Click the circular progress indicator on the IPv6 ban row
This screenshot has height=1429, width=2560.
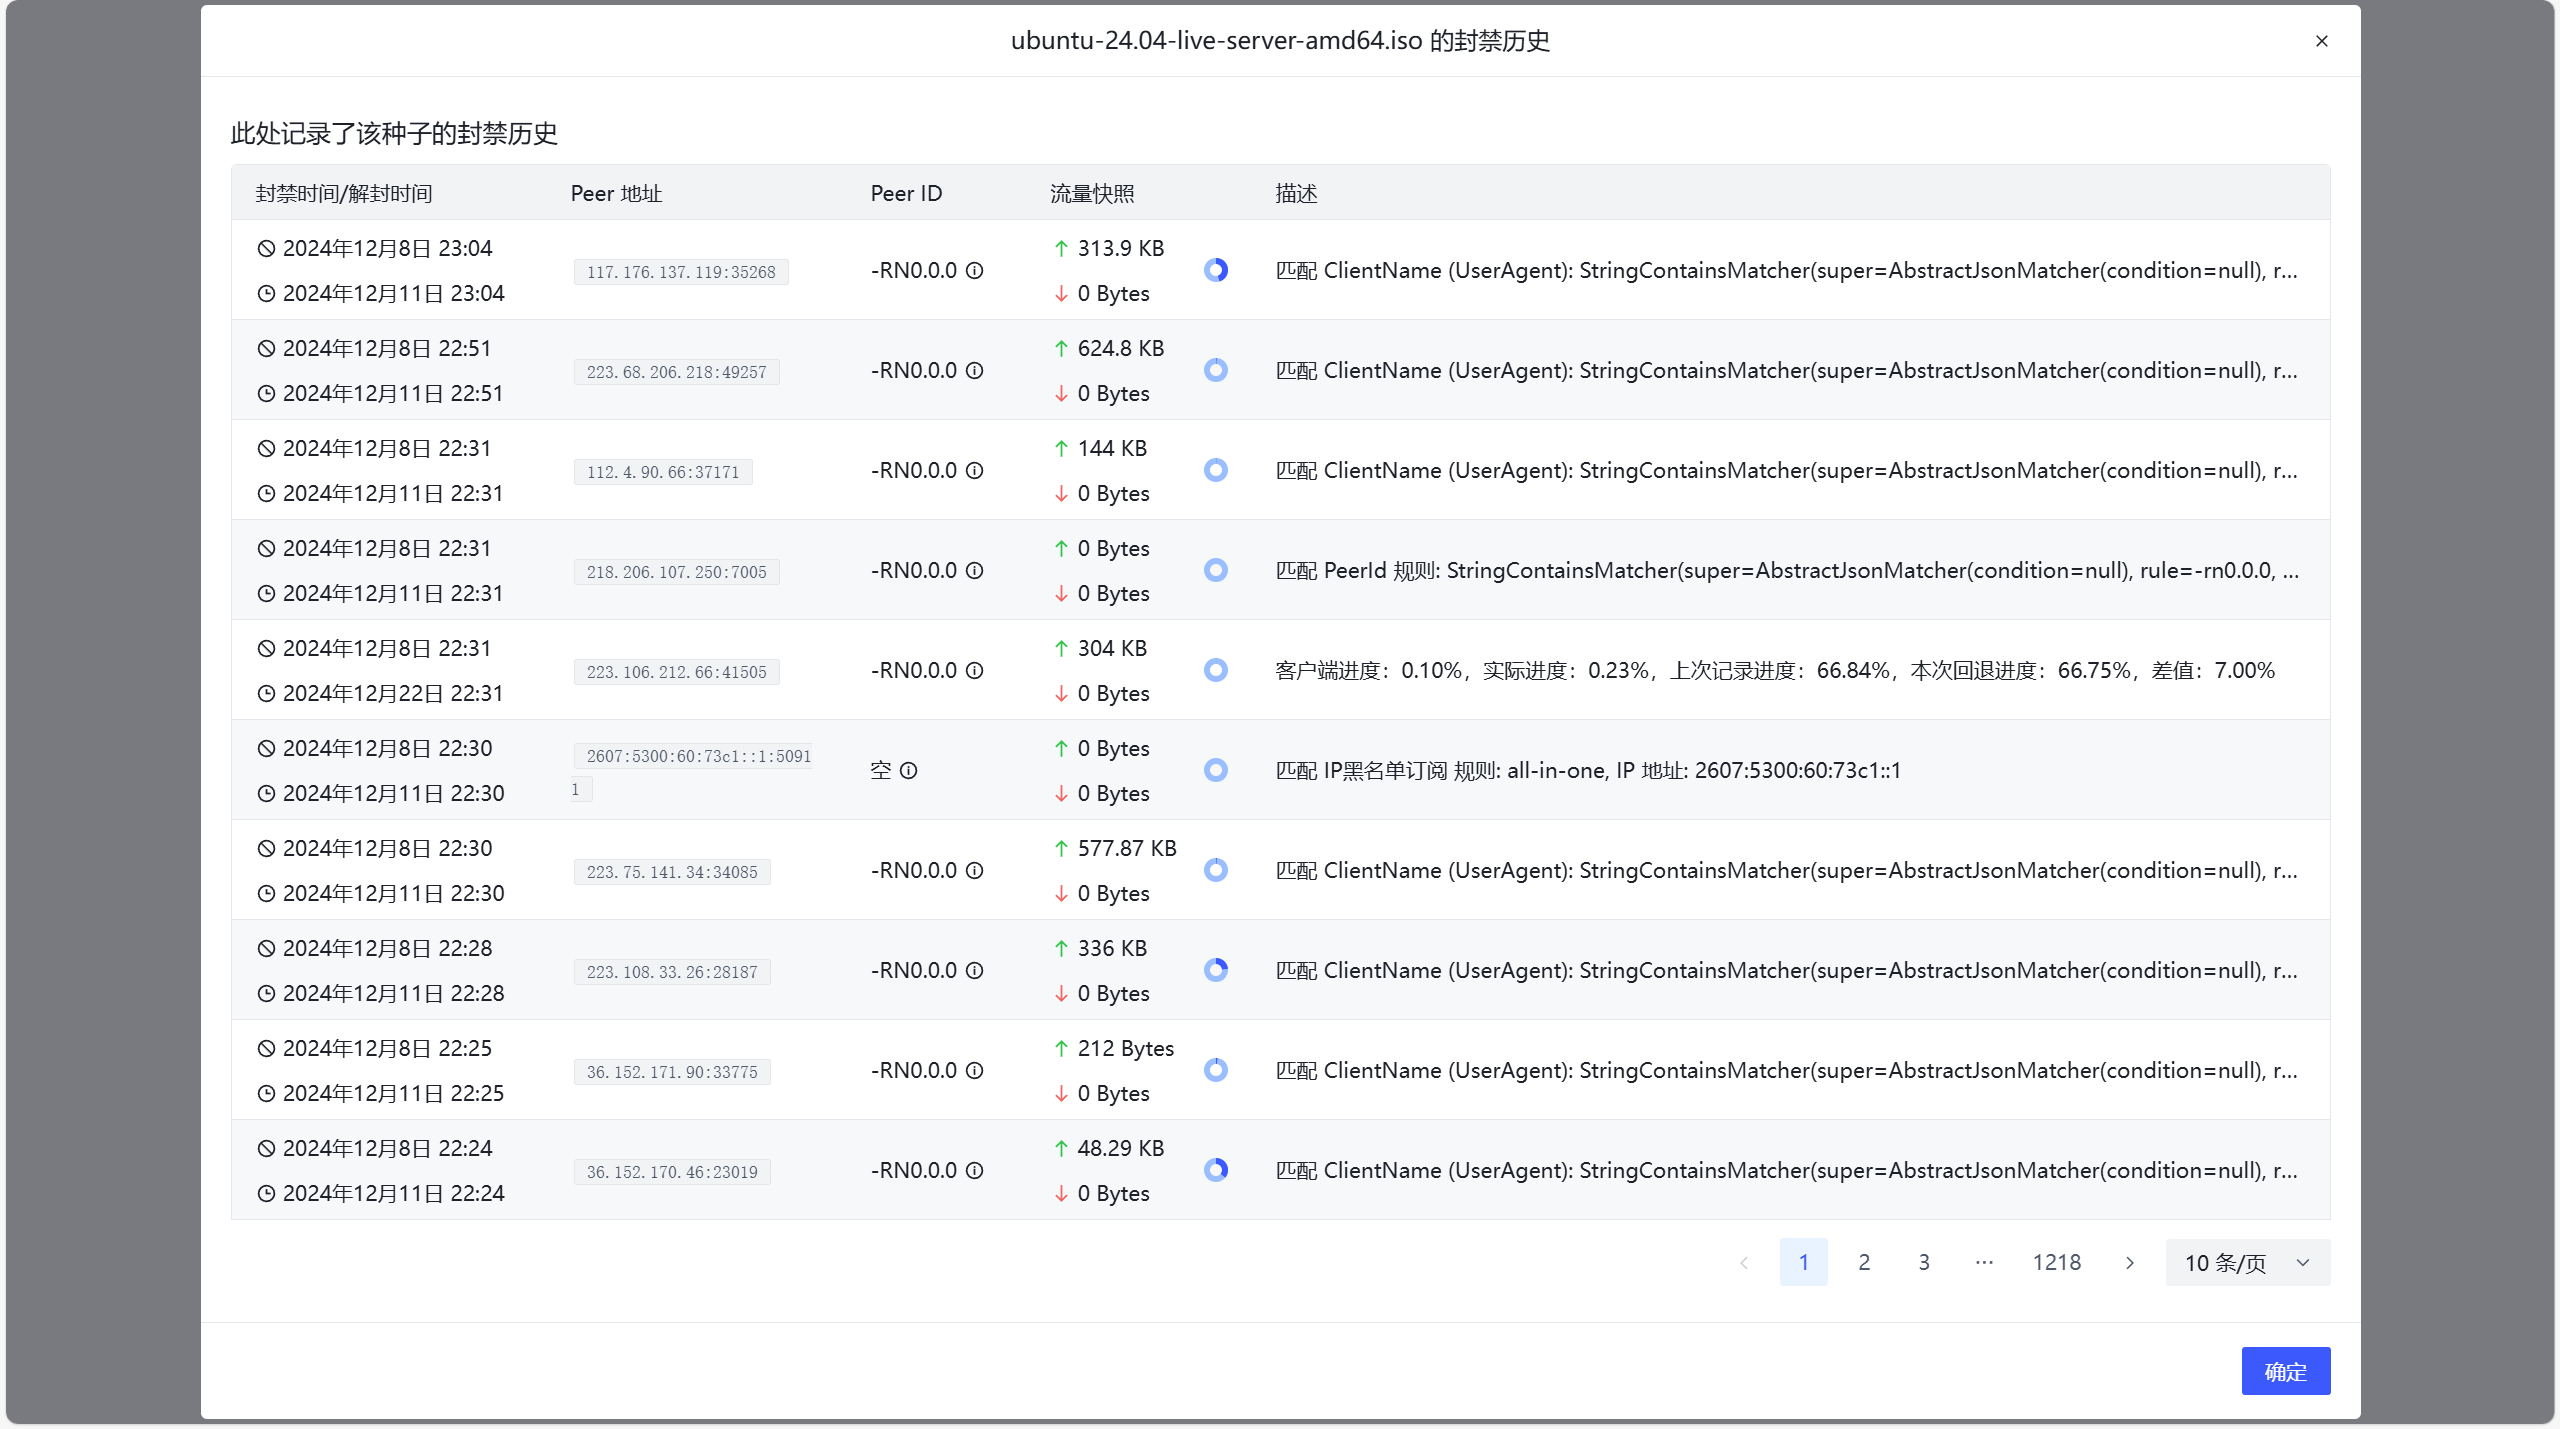[1216, 770]
